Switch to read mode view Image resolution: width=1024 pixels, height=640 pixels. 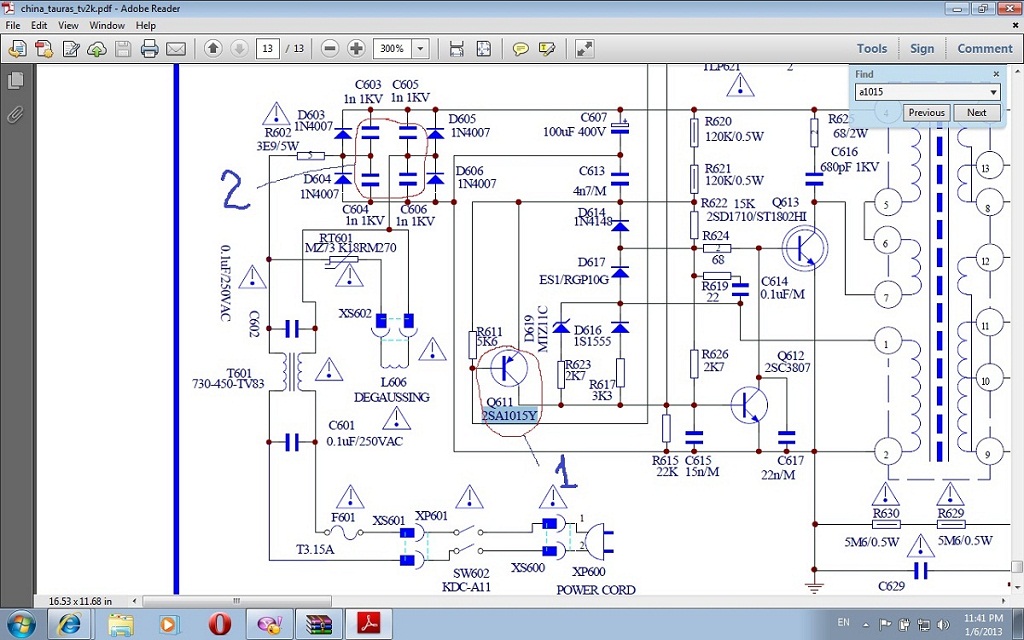pyautogui.click(x=585, y=48)
